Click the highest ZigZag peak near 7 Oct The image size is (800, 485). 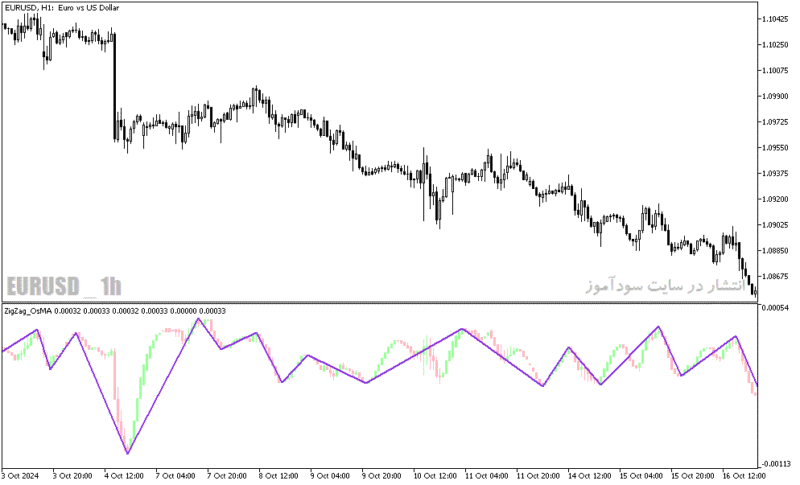point(198,319)
